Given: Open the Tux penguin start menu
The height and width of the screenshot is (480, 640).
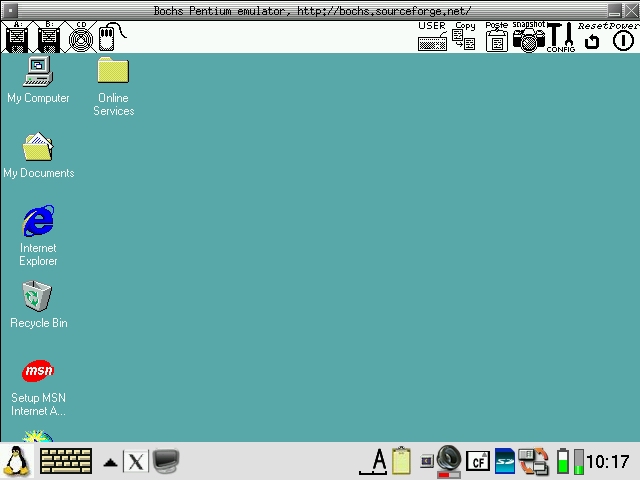Looking at the screenshot, I should pos(17,461).
